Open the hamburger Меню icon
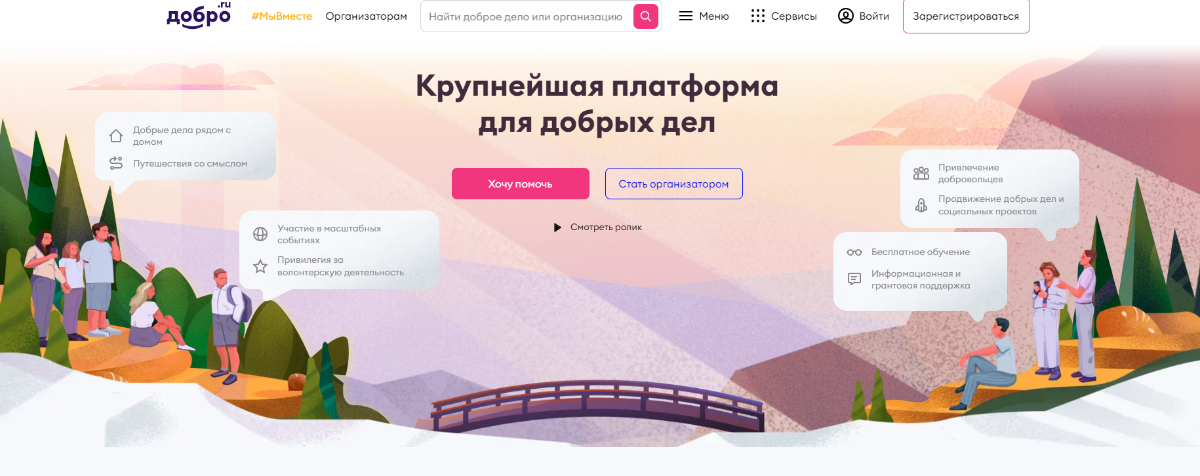 click(685, 16)
